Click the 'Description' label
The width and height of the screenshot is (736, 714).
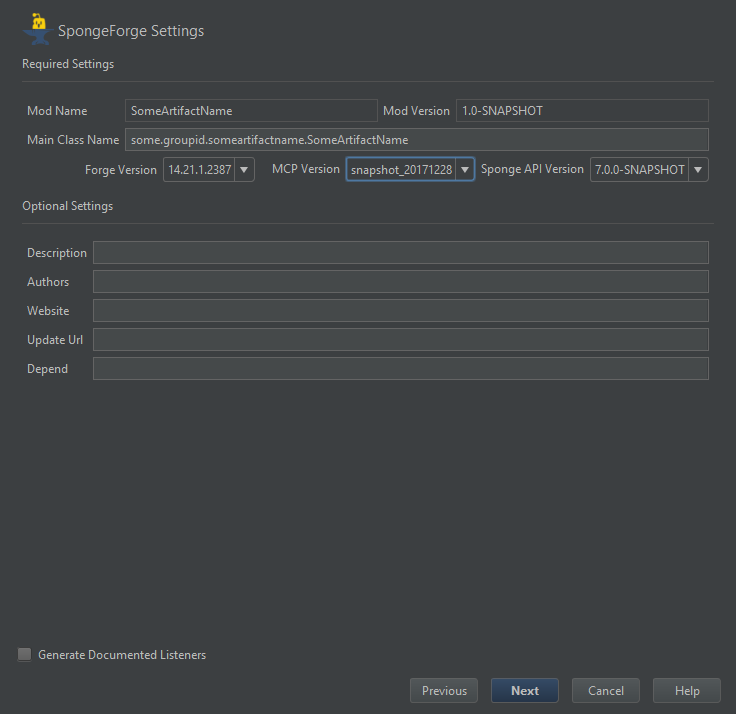tap(57, 253)
